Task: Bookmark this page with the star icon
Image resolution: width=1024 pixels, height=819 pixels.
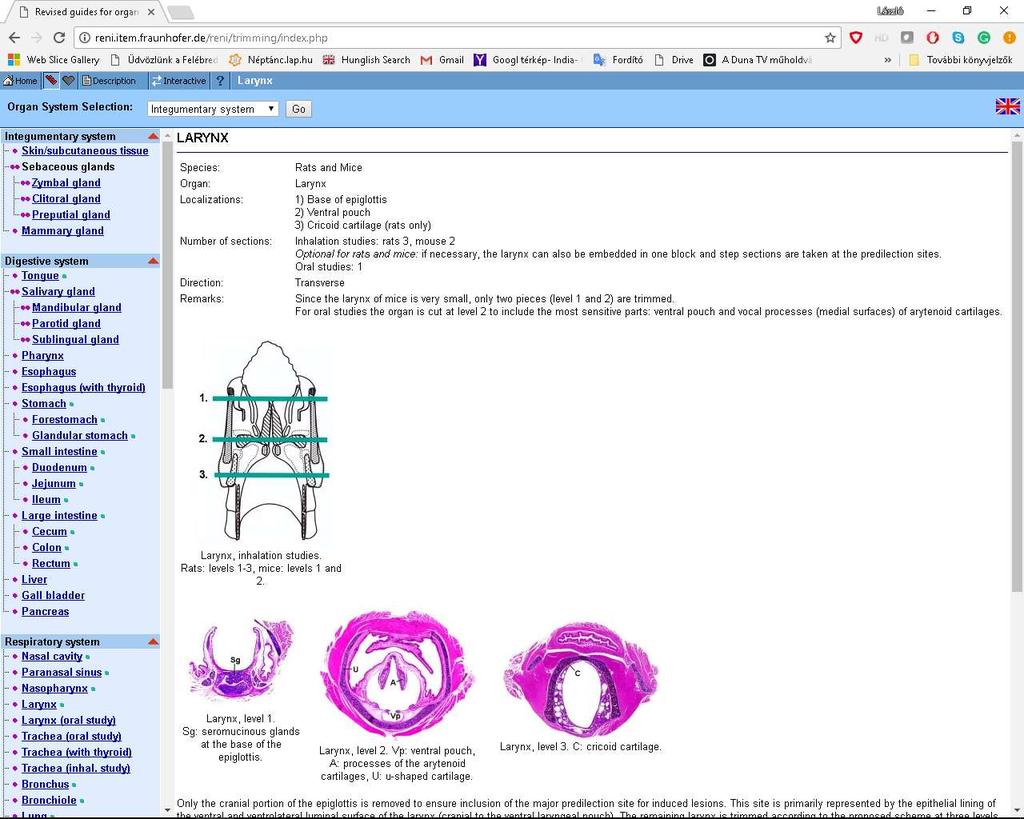Action: (x=830, y=38)
